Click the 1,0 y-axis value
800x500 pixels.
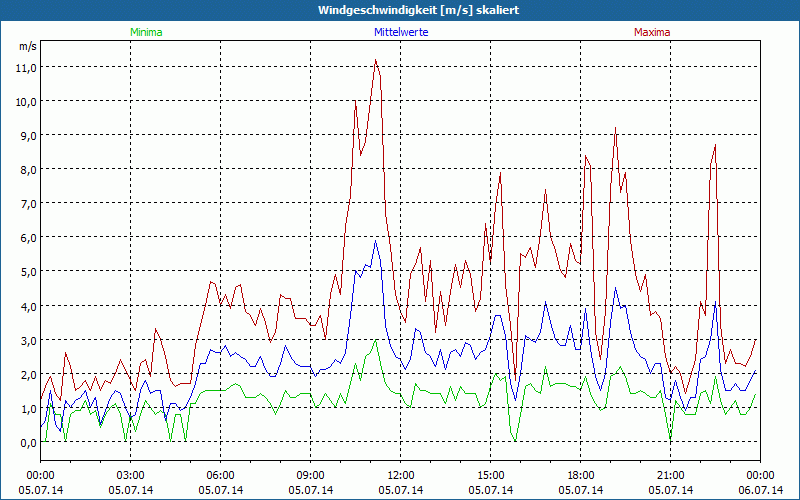point(29,409)
